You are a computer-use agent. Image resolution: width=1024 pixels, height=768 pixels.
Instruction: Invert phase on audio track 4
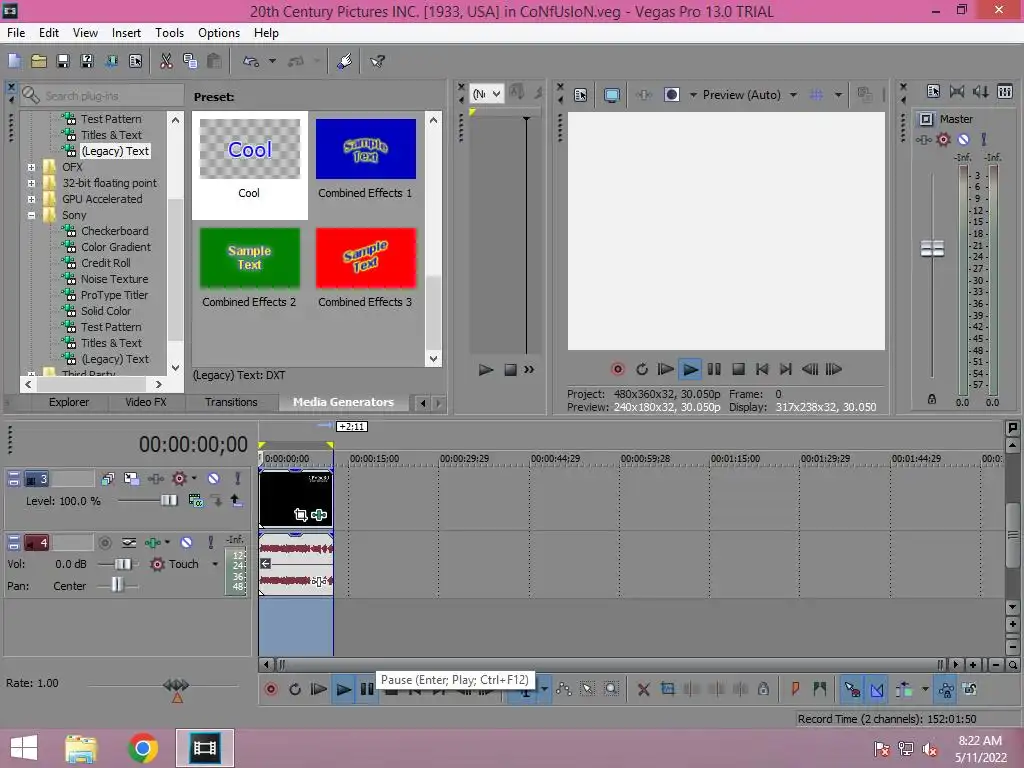(x=129, y=543)
